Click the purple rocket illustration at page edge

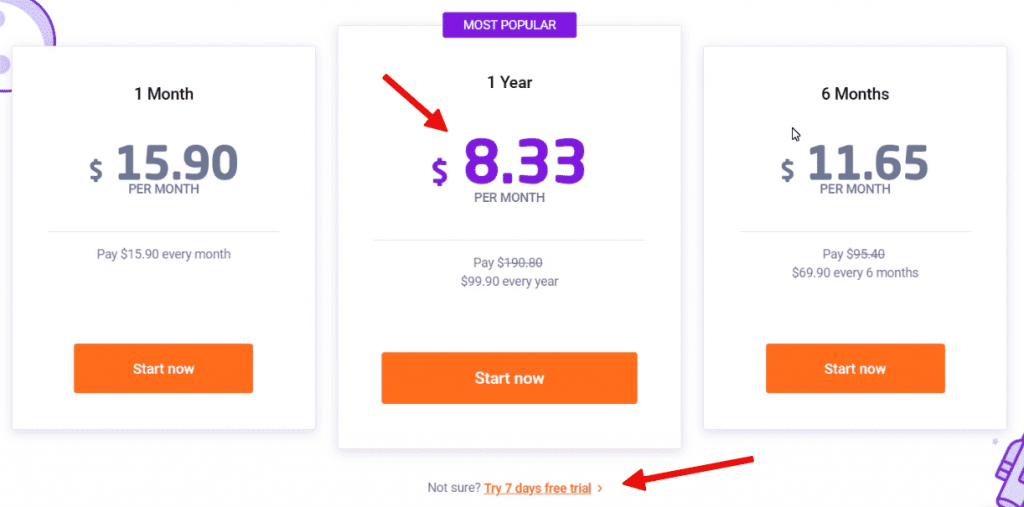click(1008, 465)
